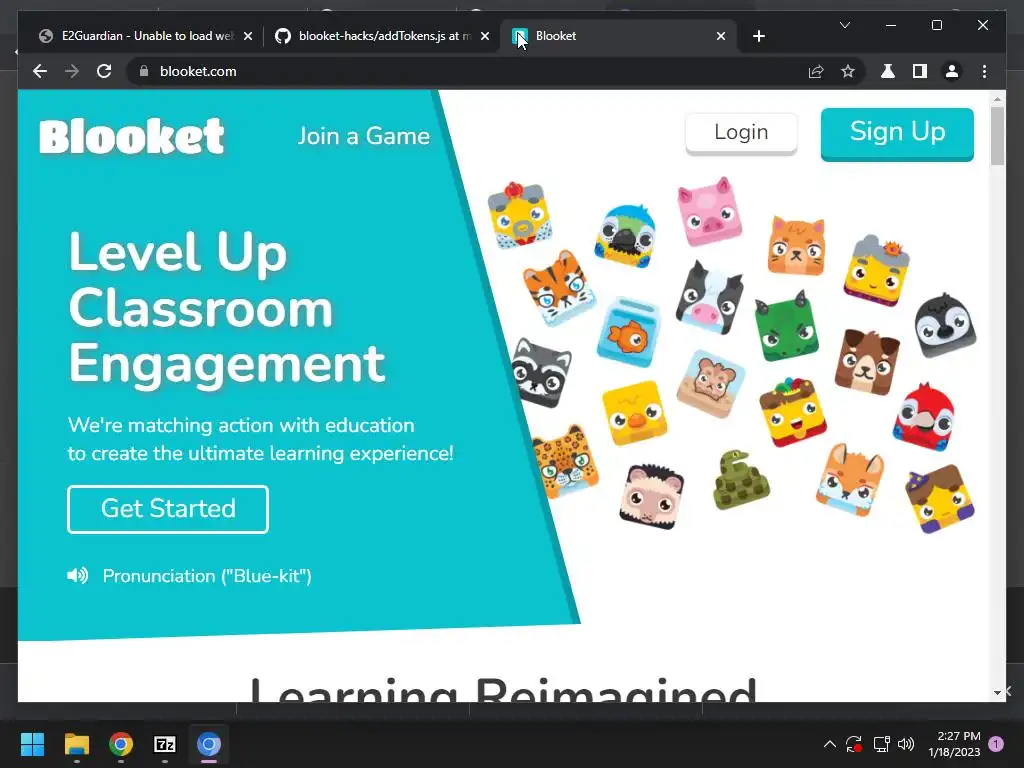1024x768 pixels.
Task: Click the browser forward arrow
Action: pyautogui.click(x=72, y=71)
